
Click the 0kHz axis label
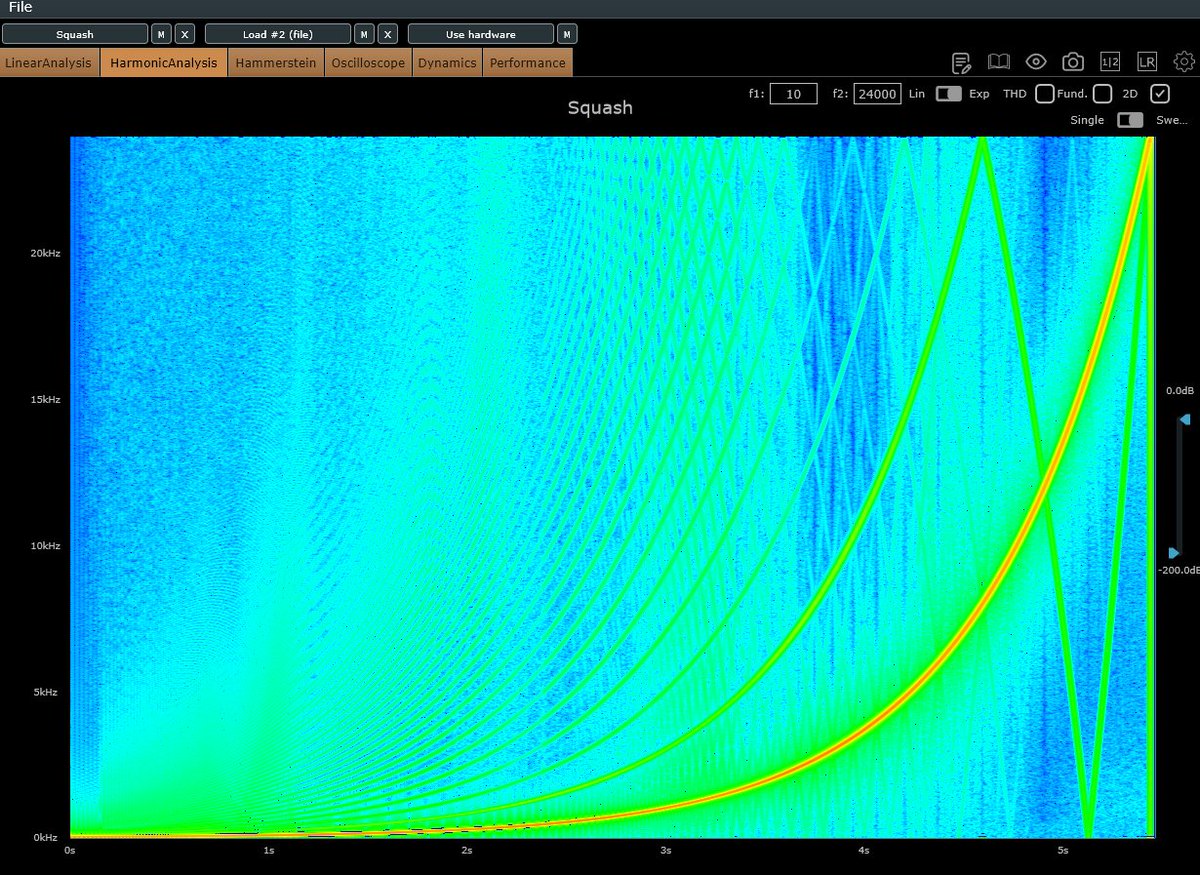point(48,837)
